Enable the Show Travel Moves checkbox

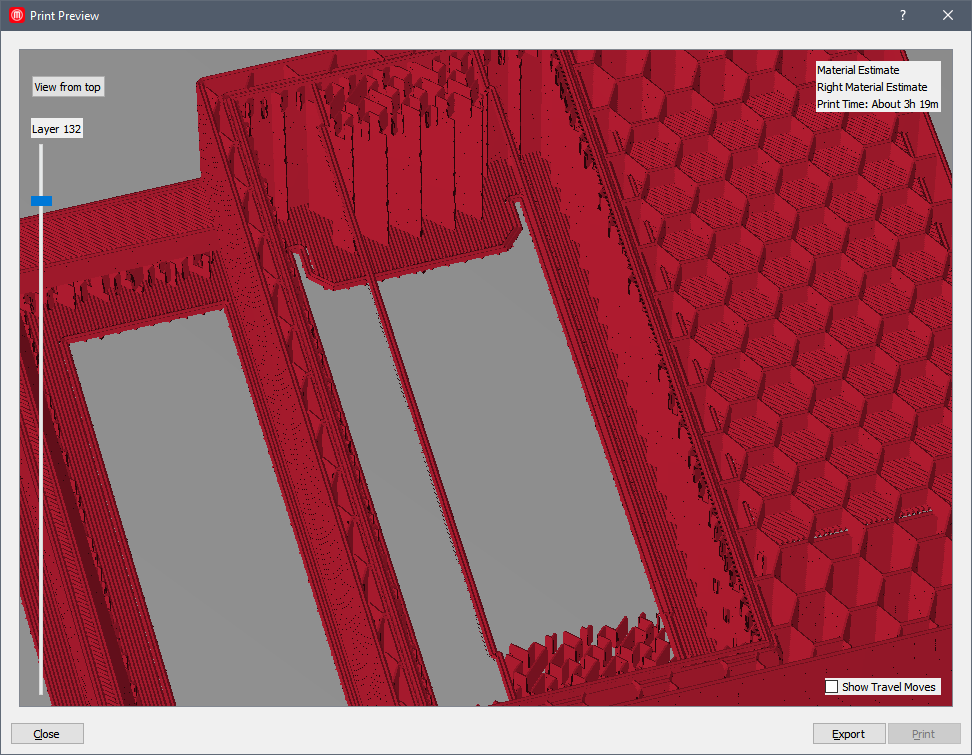pos(832,687)
